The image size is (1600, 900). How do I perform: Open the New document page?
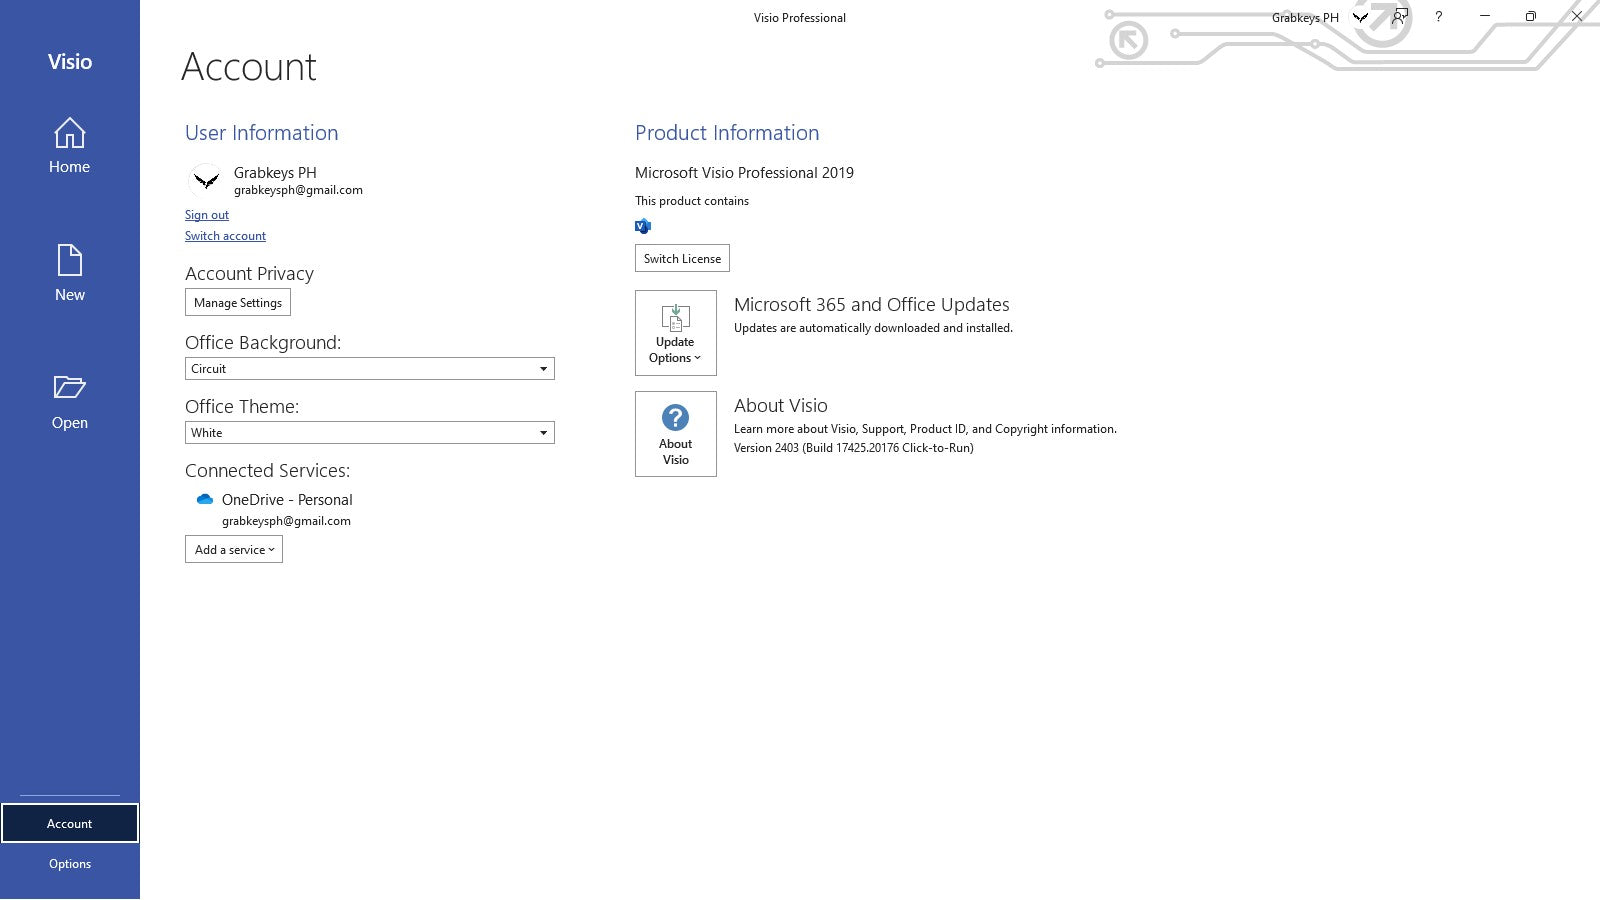(x=70, y=273)
